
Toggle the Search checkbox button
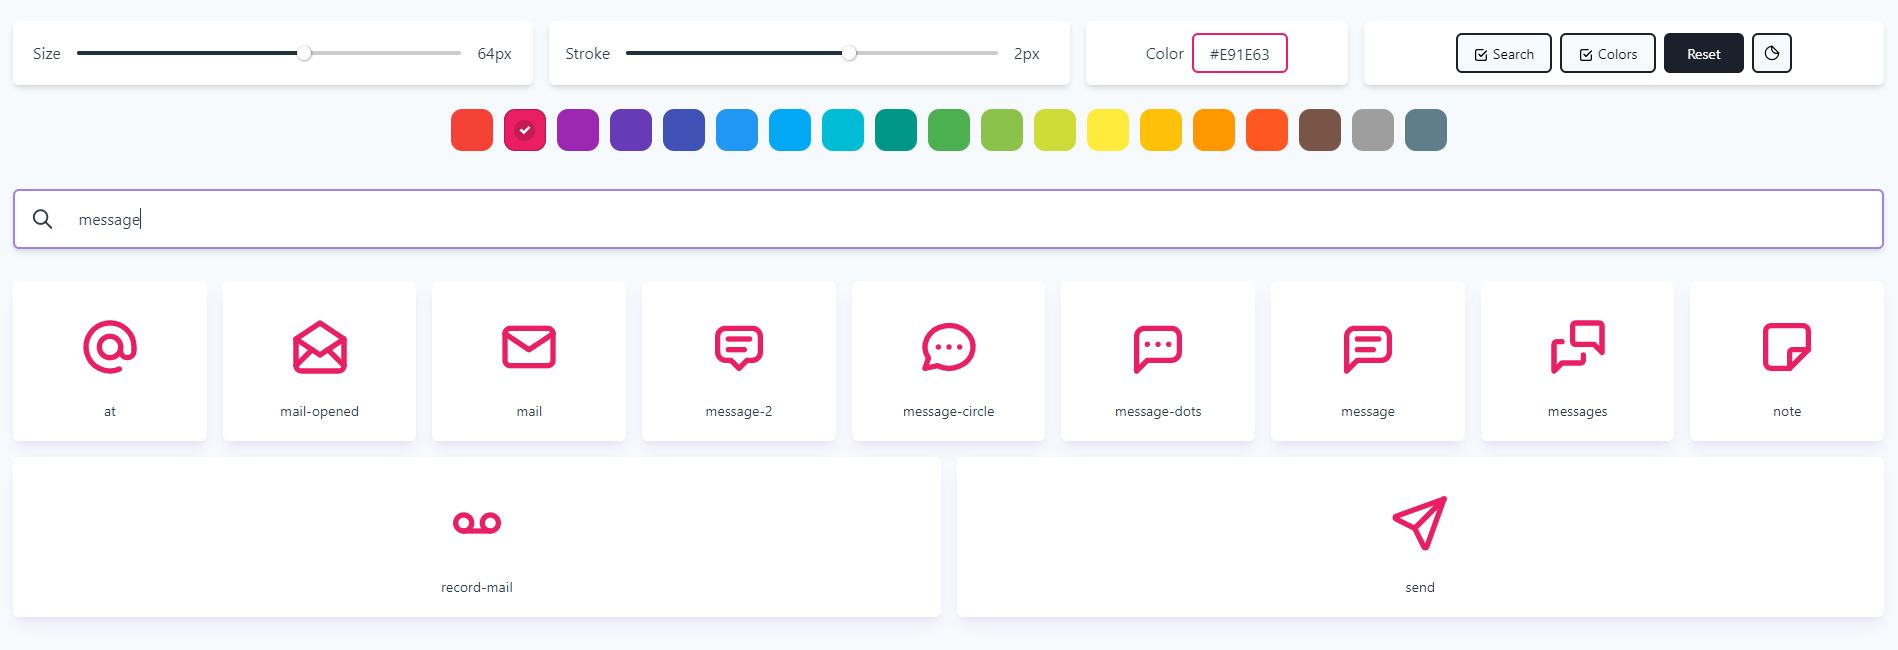(1503, 54)
